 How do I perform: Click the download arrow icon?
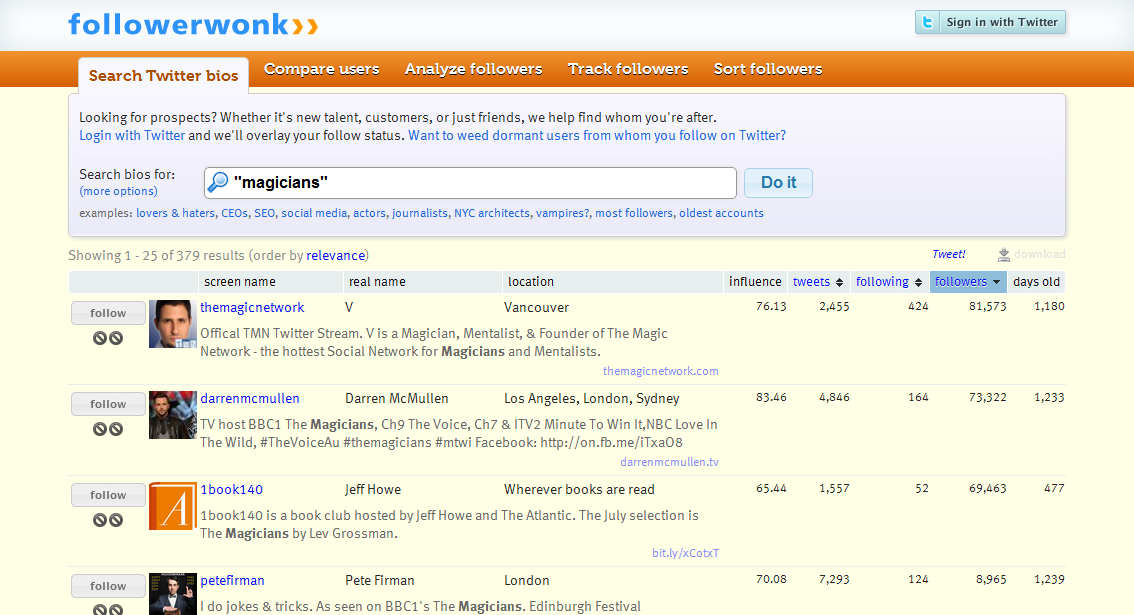coord(1003,255)
